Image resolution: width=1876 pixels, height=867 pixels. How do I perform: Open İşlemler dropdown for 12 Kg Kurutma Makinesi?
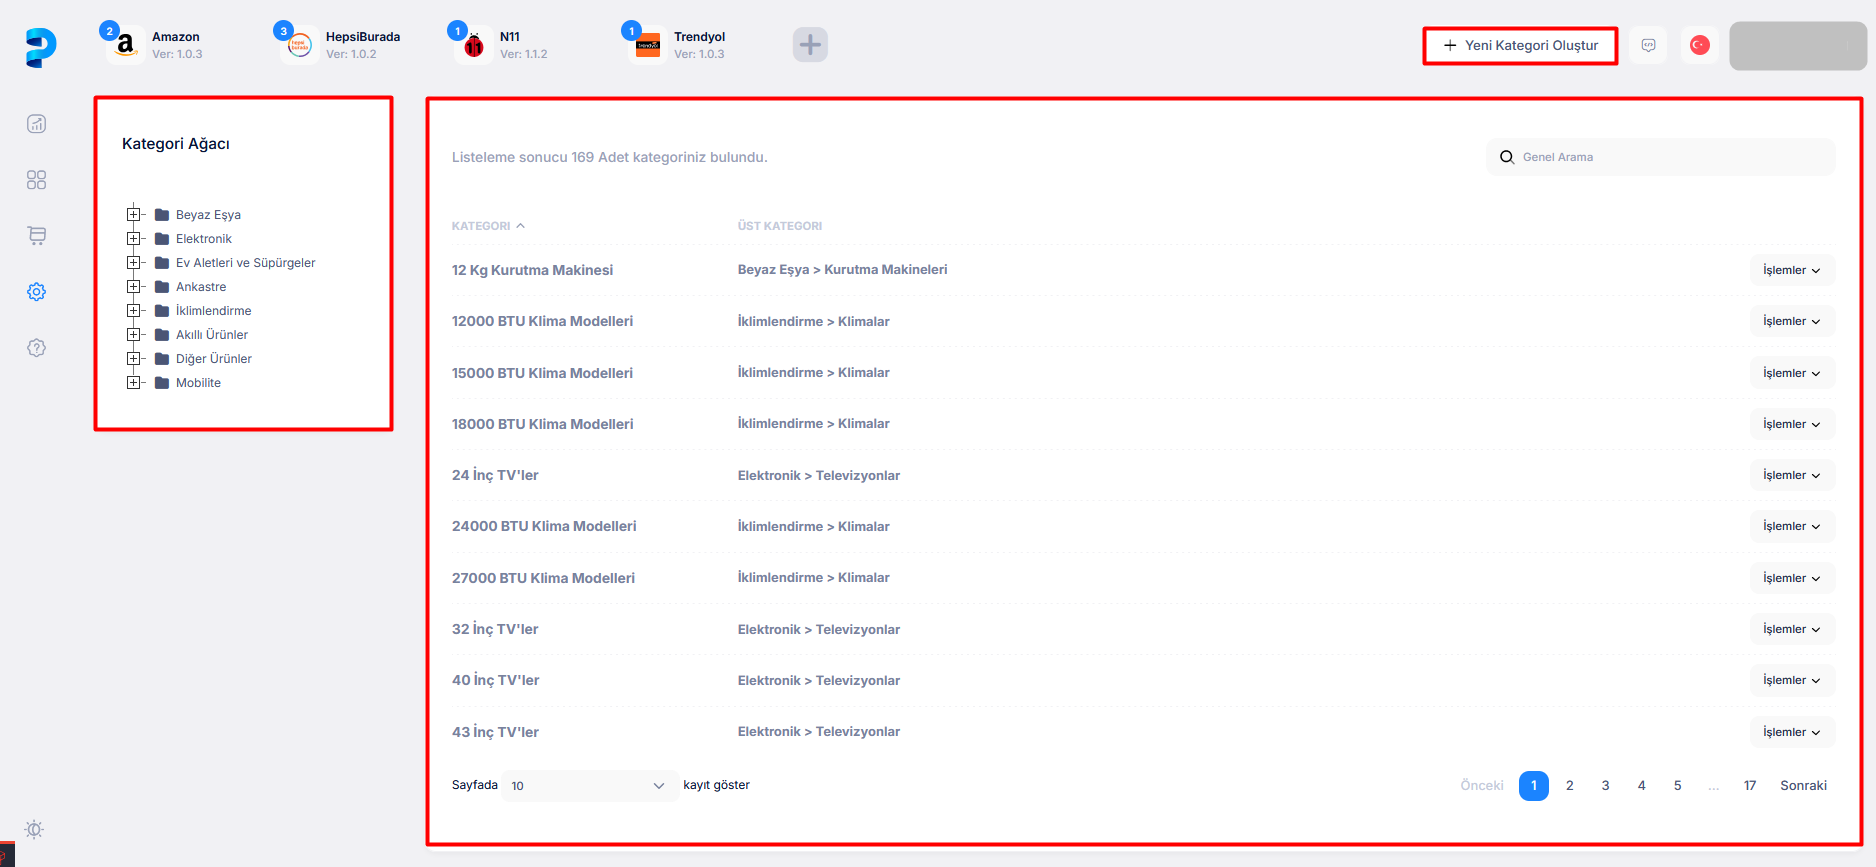click(x=1791, y=270)
